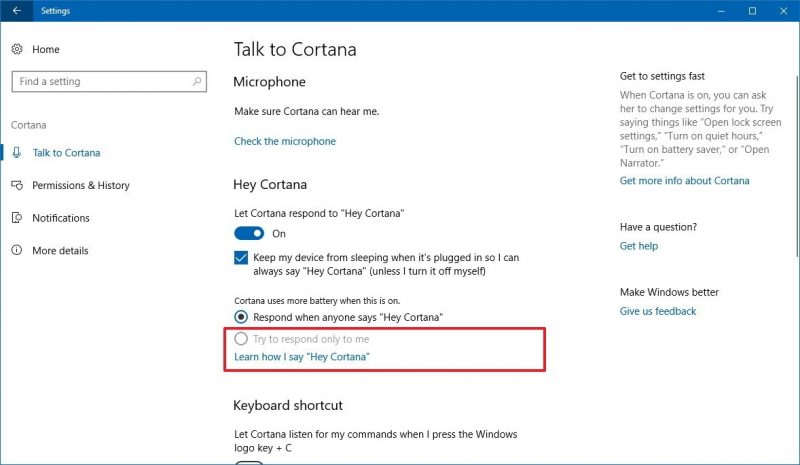Click the More details info icon
The image size is (800, 465).
[17, 250]
